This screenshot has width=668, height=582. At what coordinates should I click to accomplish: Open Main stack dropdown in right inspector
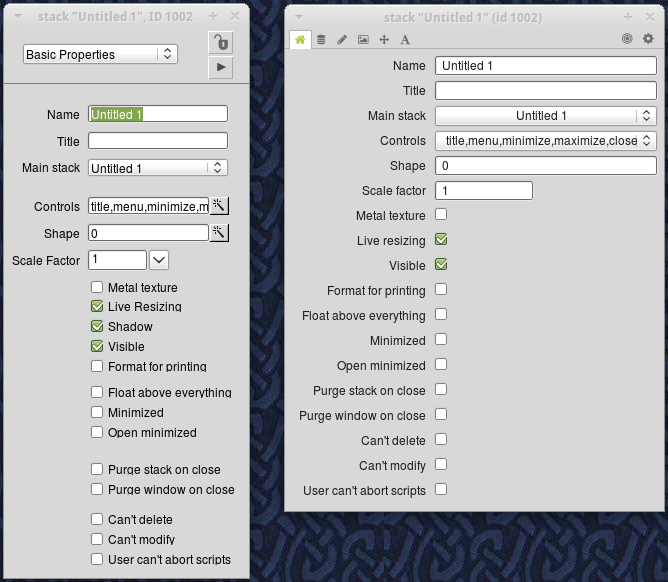546,116
